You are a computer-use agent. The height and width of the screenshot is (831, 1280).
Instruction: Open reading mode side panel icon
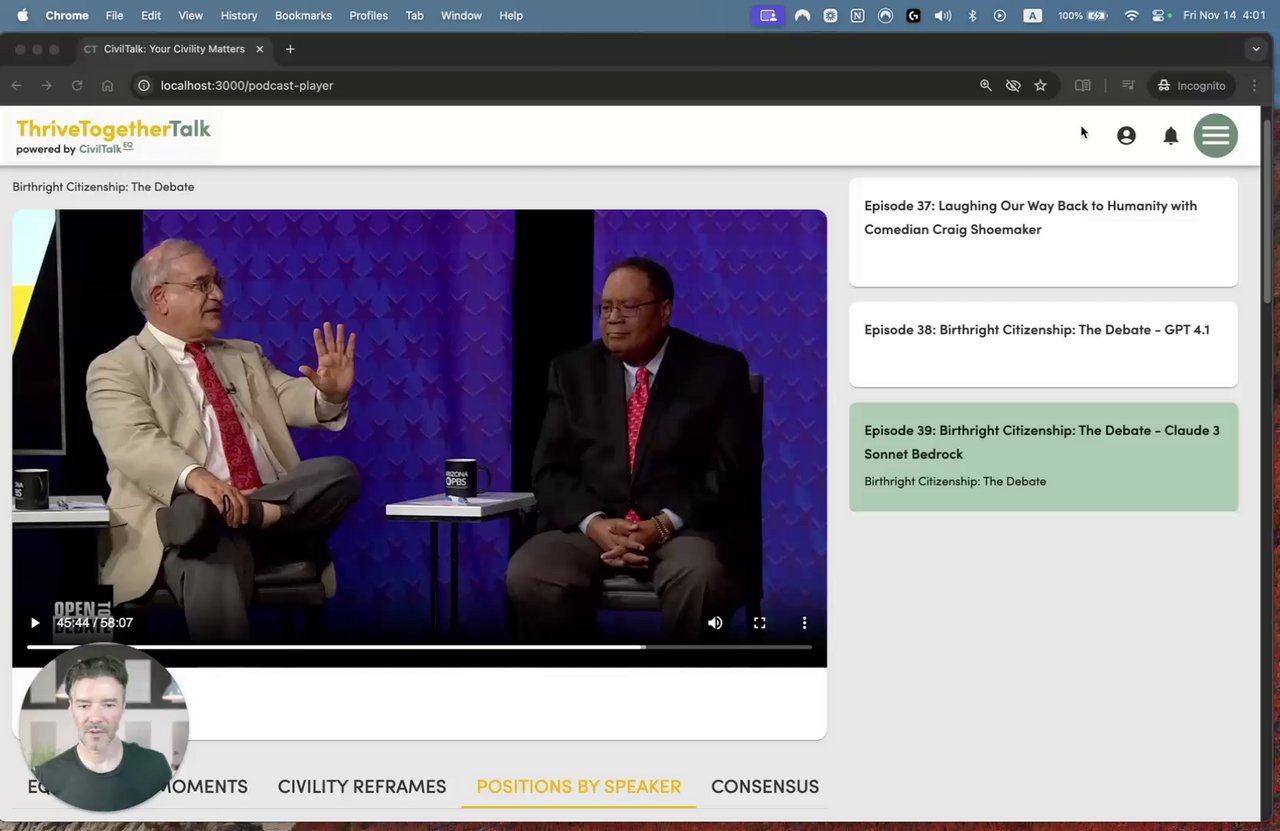pos(1082,86)
